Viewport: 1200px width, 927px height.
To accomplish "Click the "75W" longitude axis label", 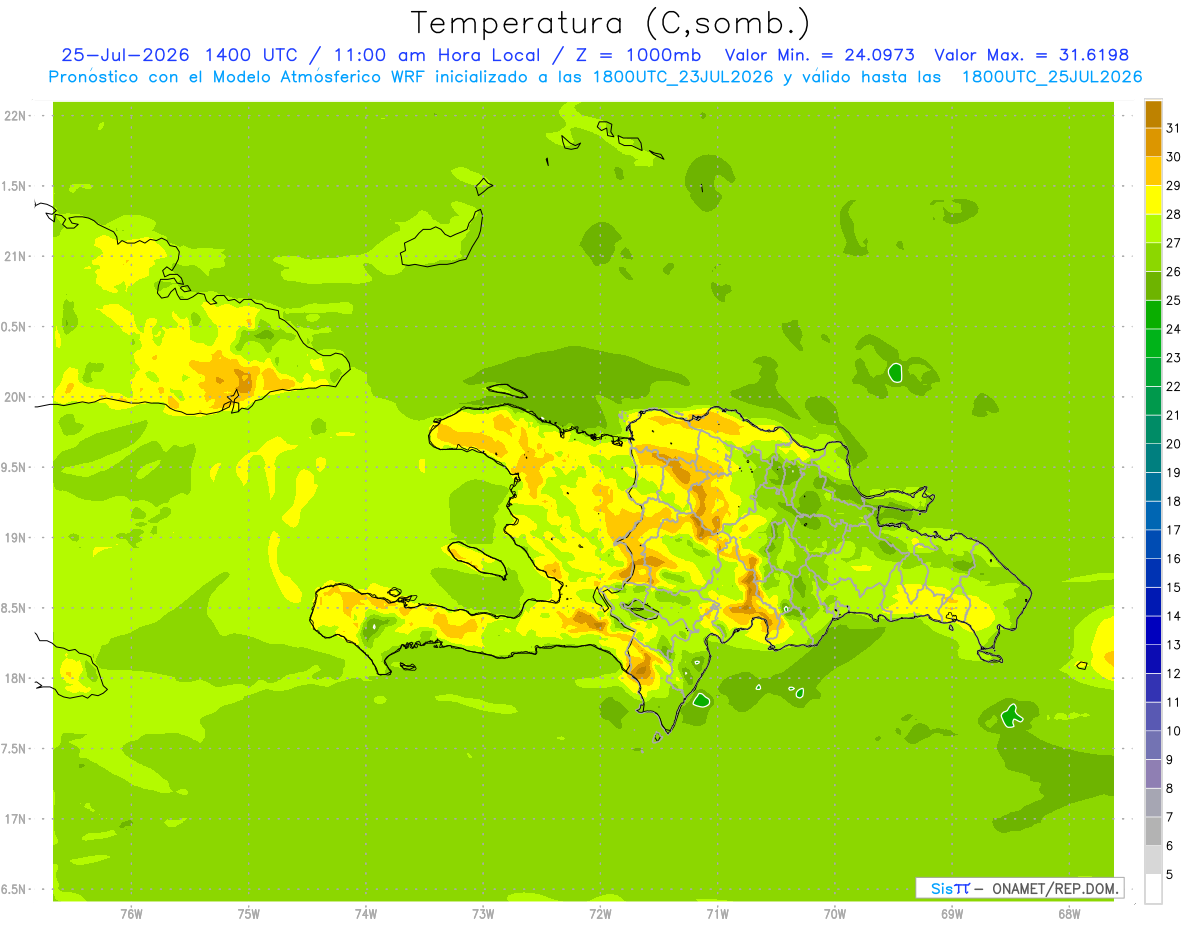I will [249, 914].
